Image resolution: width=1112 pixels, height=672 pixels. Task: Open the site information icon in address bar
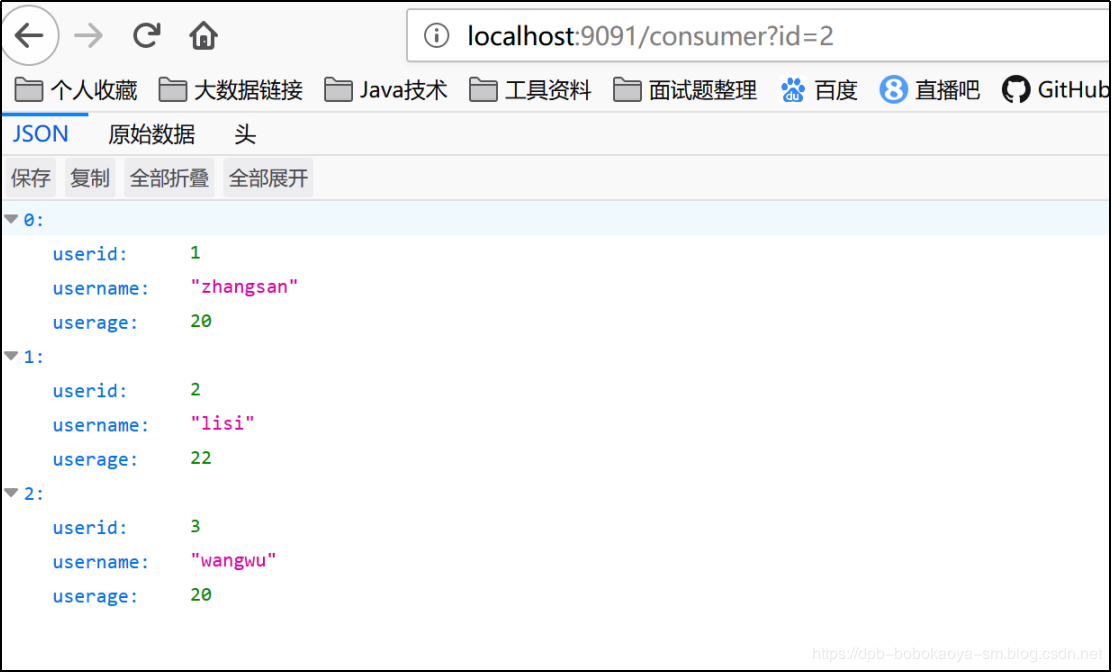(x=436, y=35)
